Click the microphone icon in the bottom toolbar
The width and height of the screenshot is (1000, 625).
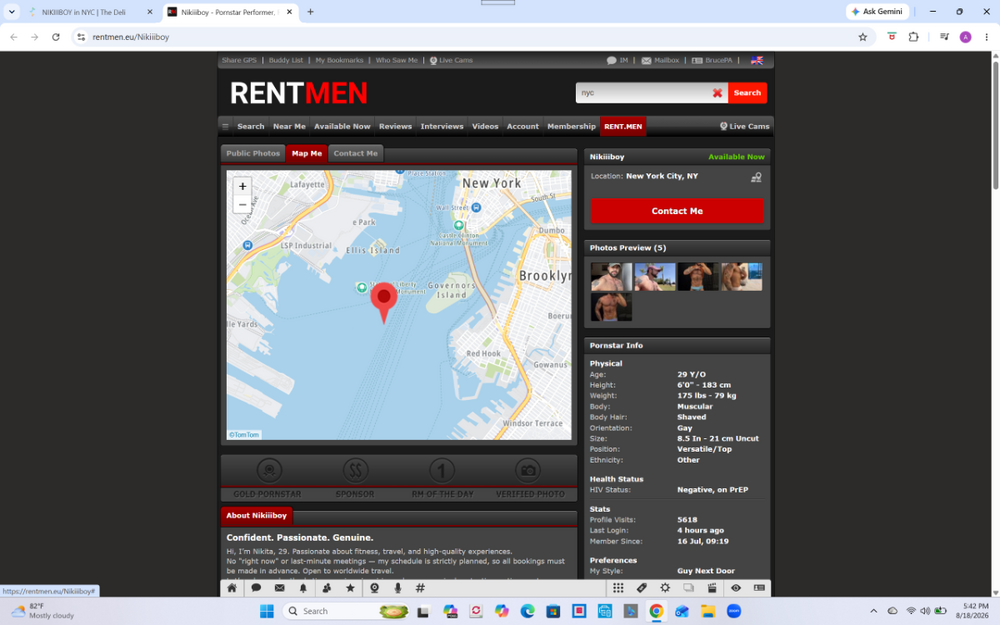pyautogui.click(x=397, y=588)
